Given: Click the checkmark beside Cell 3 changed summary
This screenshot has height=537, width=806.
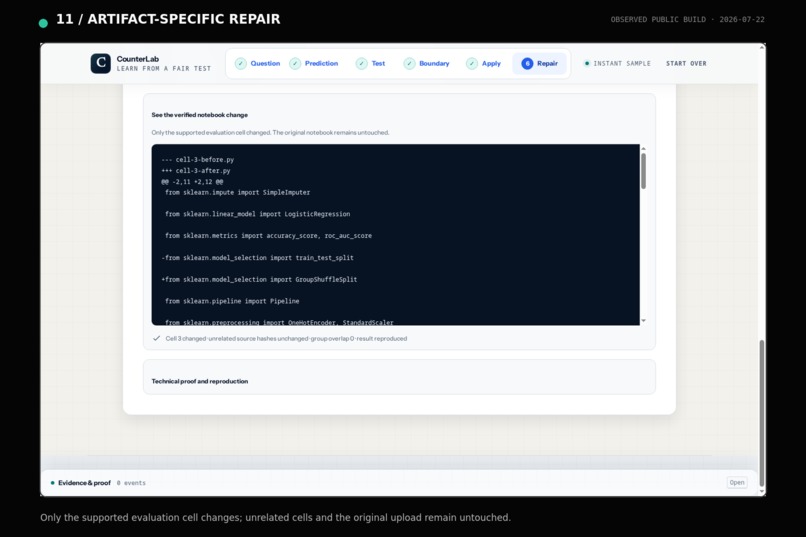Looking at the screenshot, I should coord(156,338).
